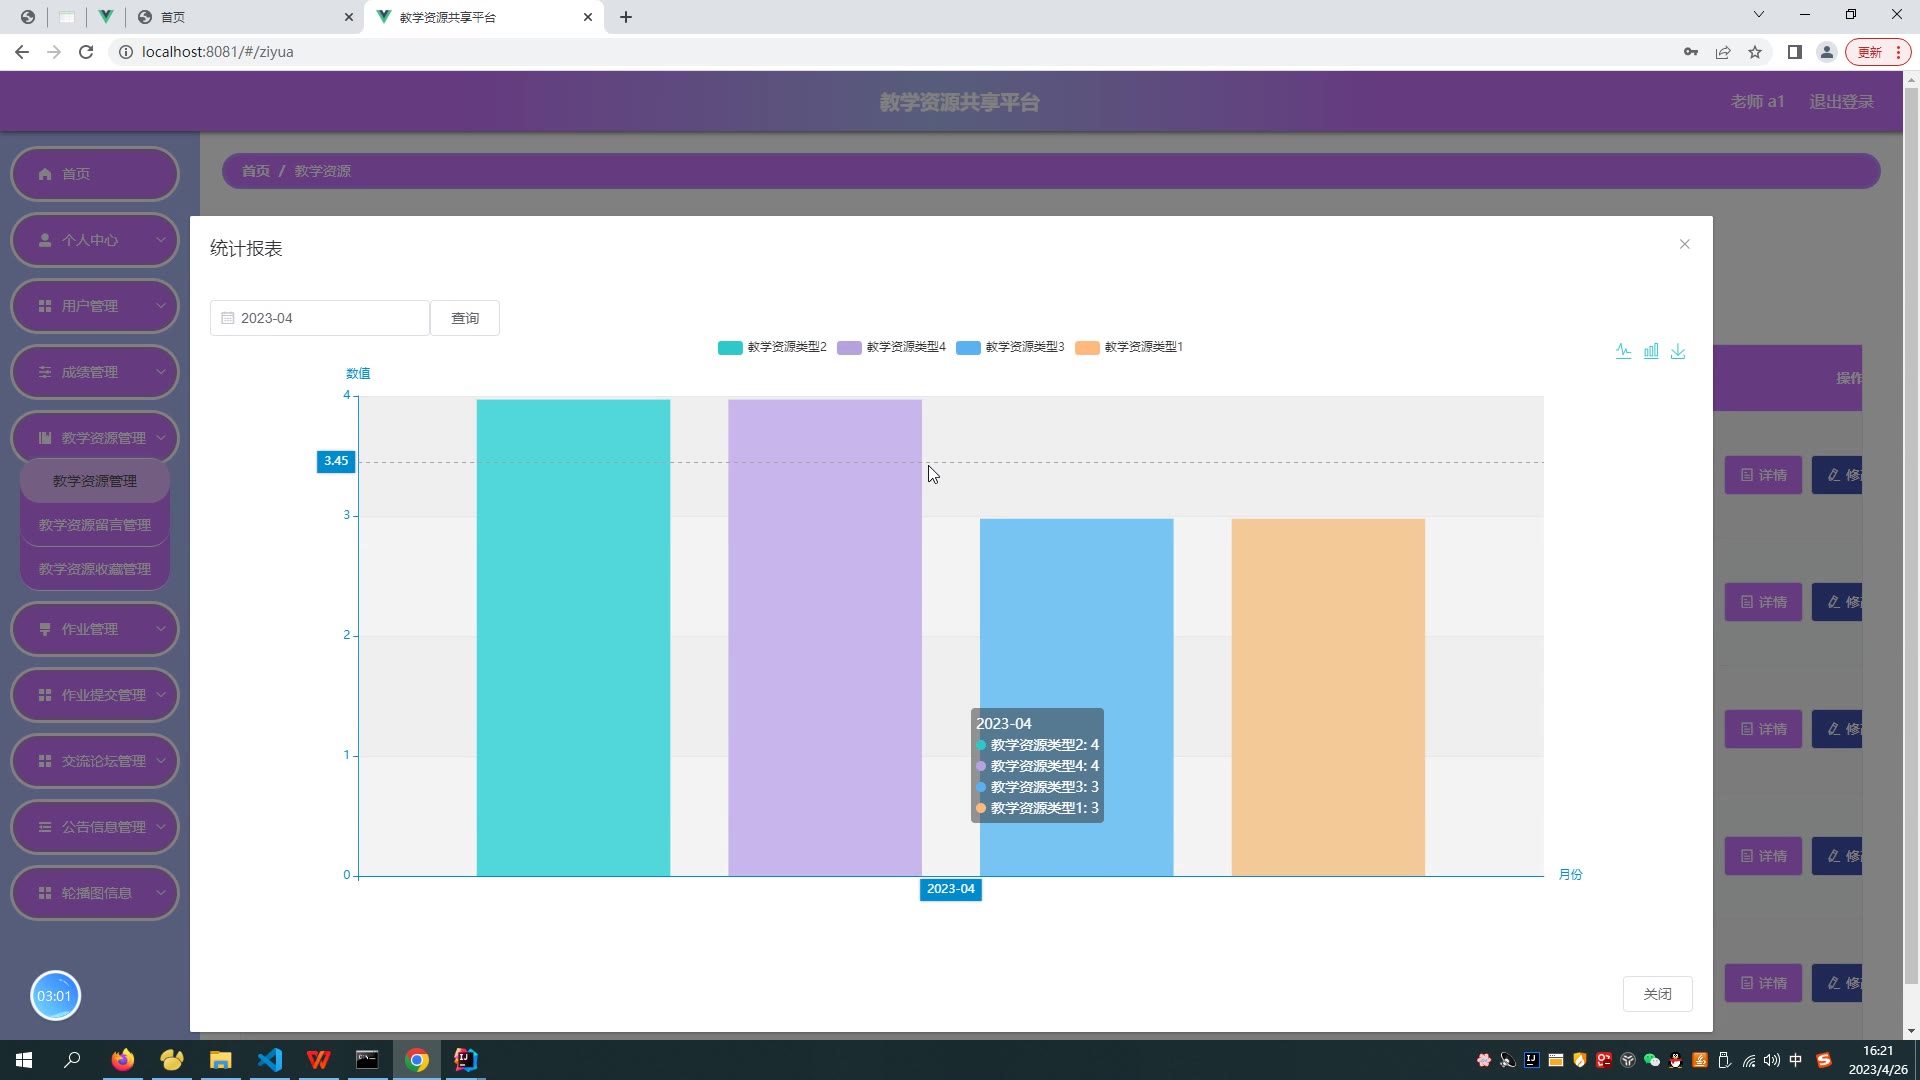Switch chart to line view

pyautogui.click(x=1623, y=351)
